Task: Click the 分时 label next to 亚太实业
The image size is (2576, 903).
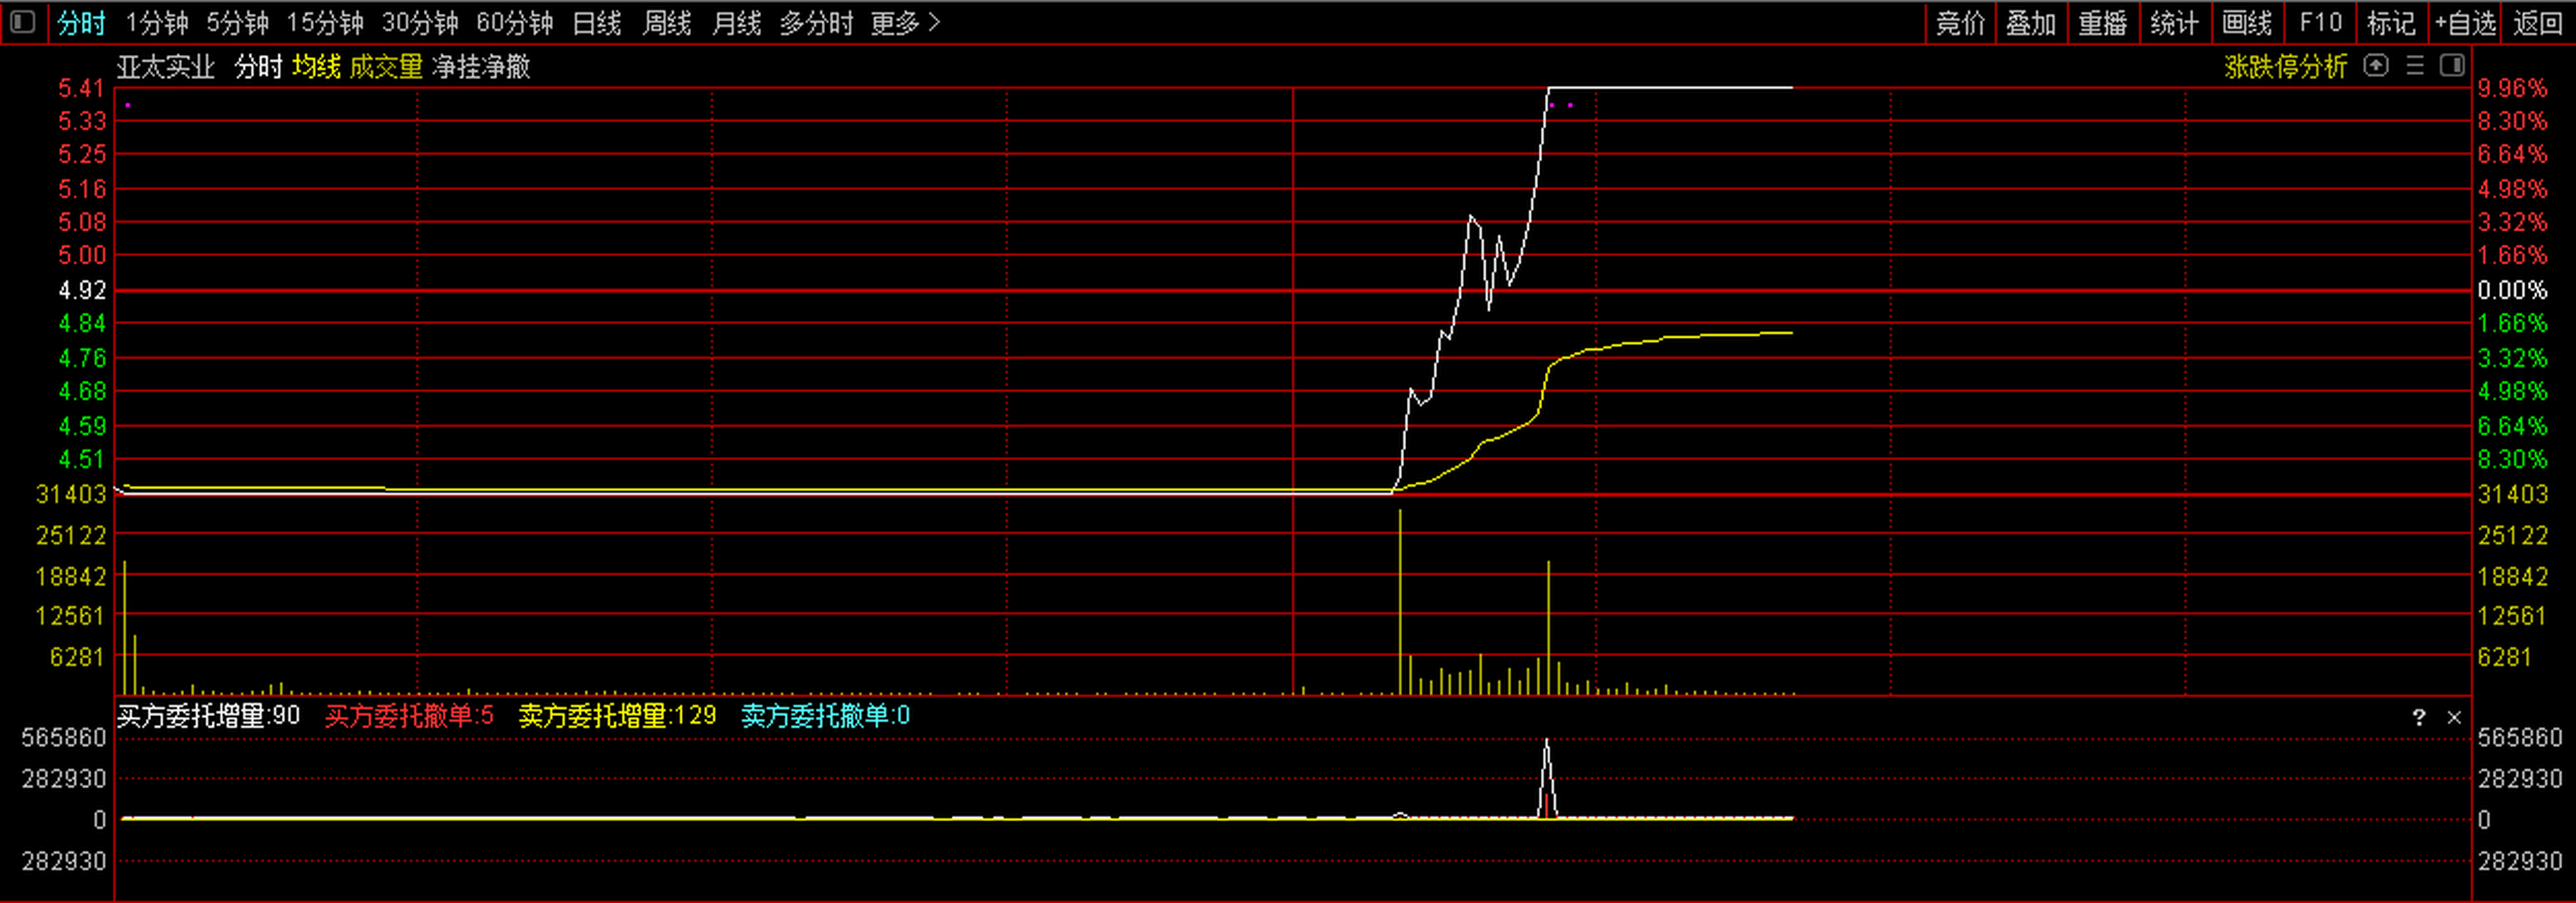Action: 258,67
